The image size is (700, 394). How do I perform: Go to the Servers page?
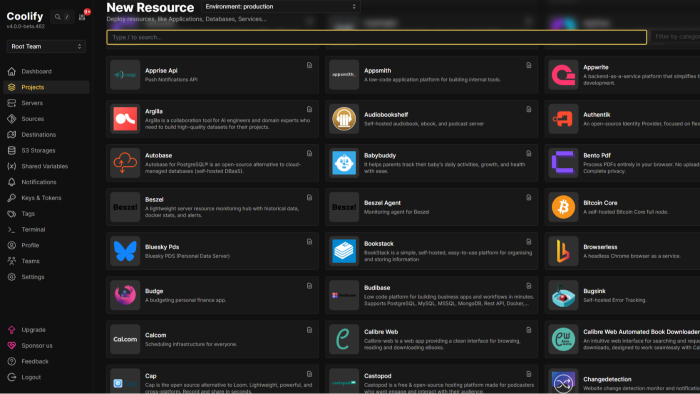coord(46,103)
